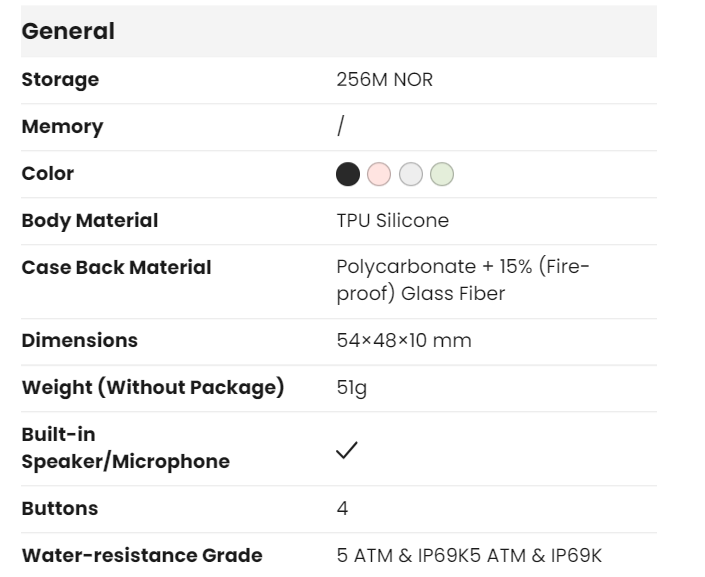Click the Storage row label
The width and height of the screenshot is (705, 577).
click(x=60, y=80)
